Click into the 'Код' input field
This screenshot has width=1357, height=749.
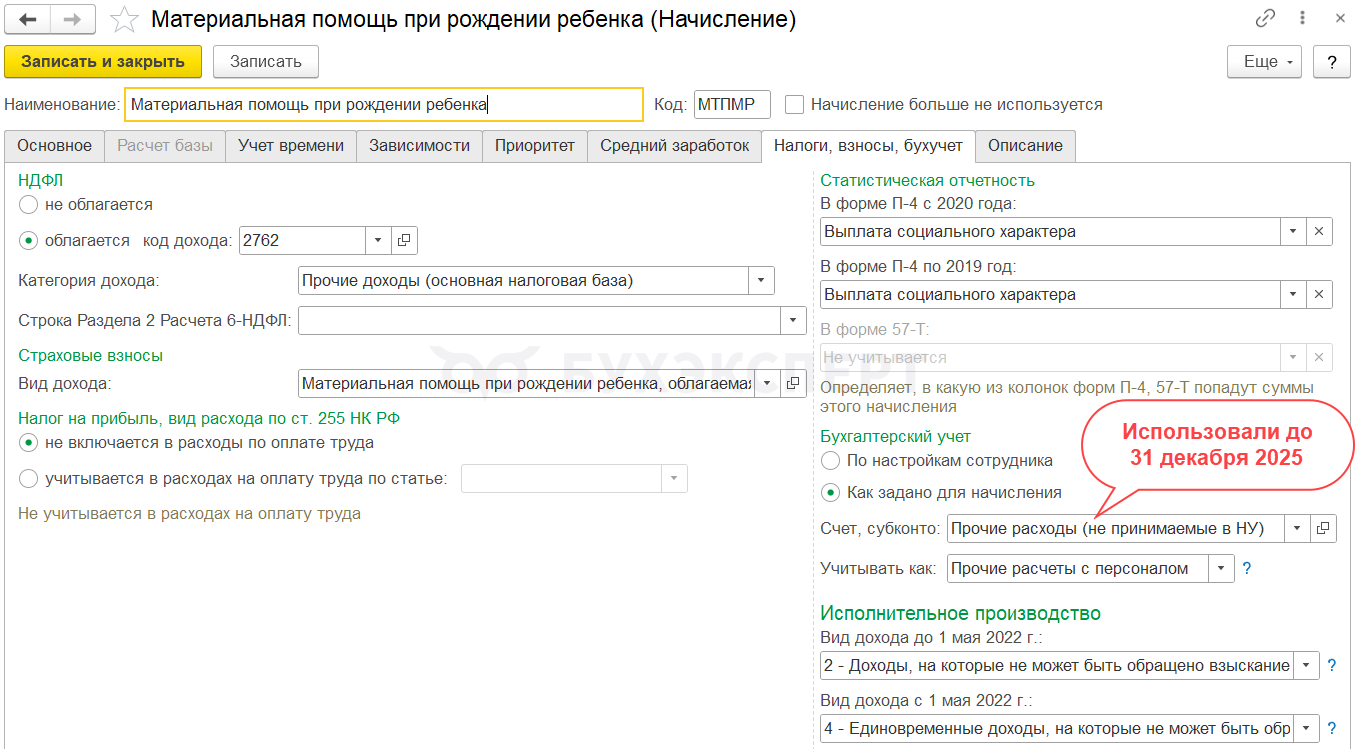point(732,105)
